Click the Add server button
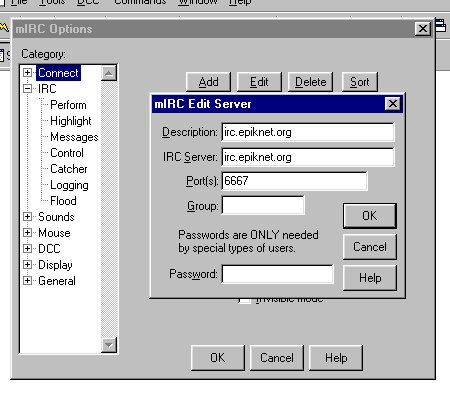Screen dimensions: 450x396 (x=208, y=82)
